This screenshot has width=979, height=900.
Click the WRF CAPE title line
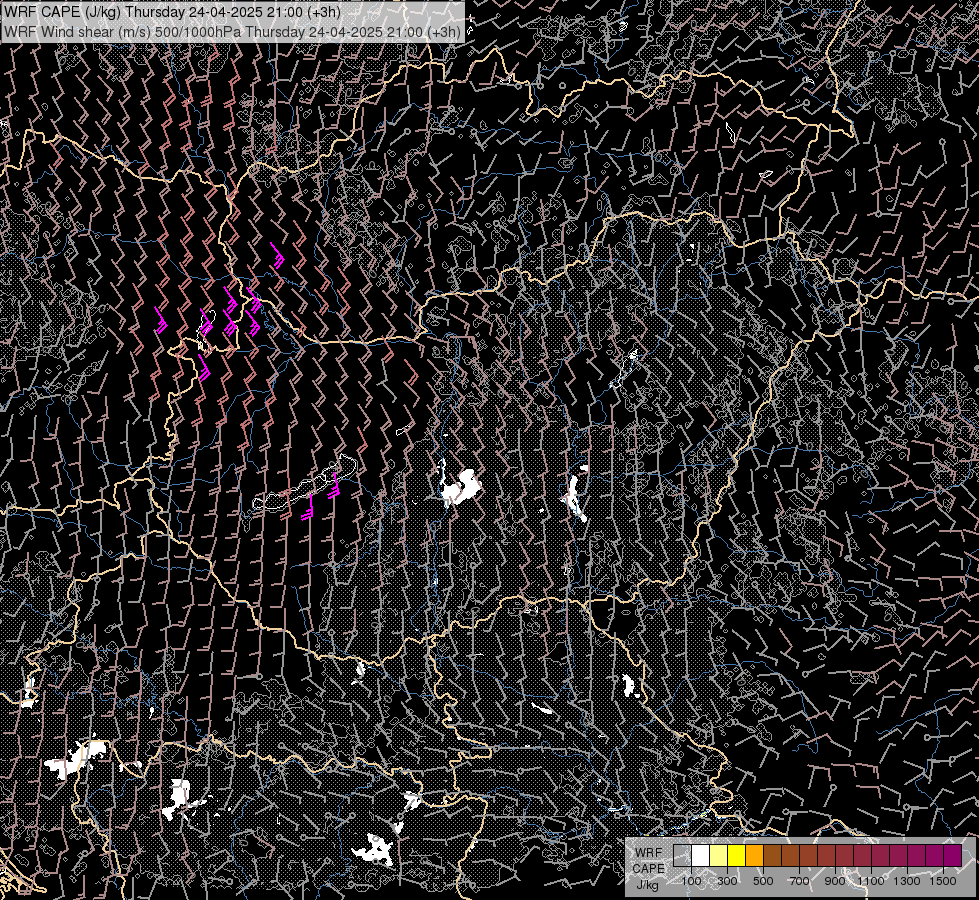pyautogui.click(x=172, y=12)
